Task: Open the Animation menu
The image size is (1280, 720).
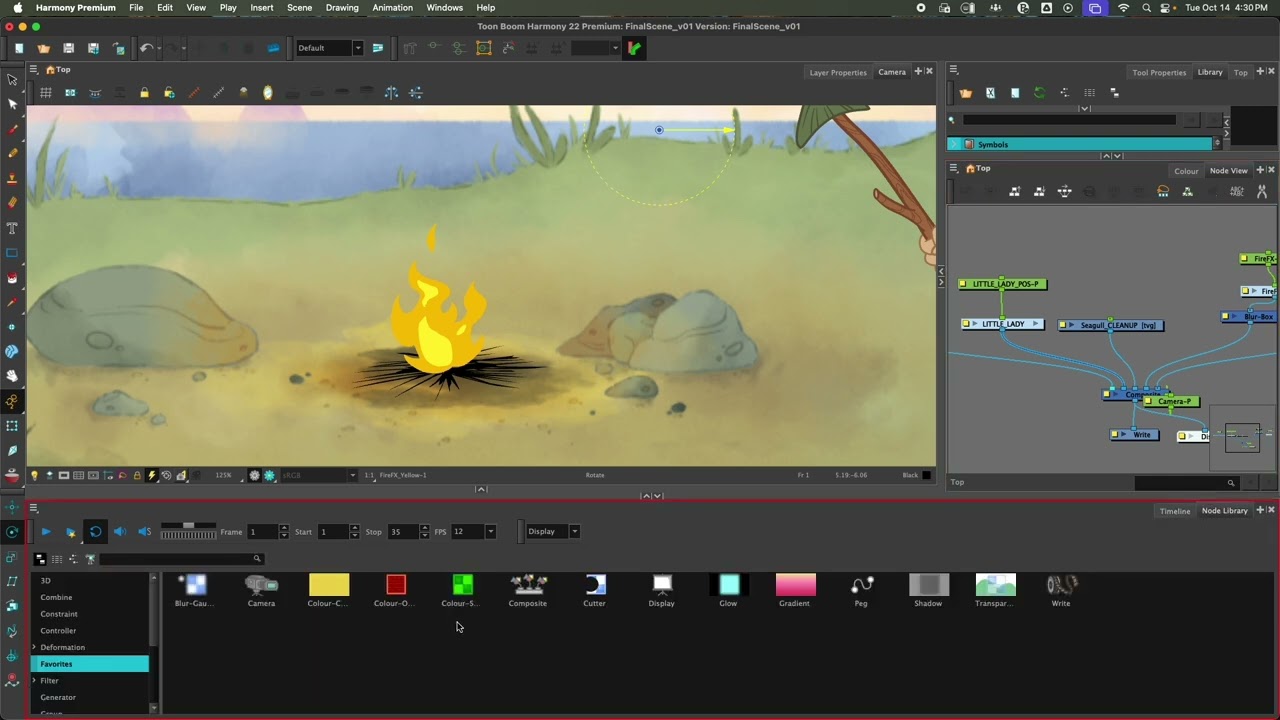Action: point(392,7)
